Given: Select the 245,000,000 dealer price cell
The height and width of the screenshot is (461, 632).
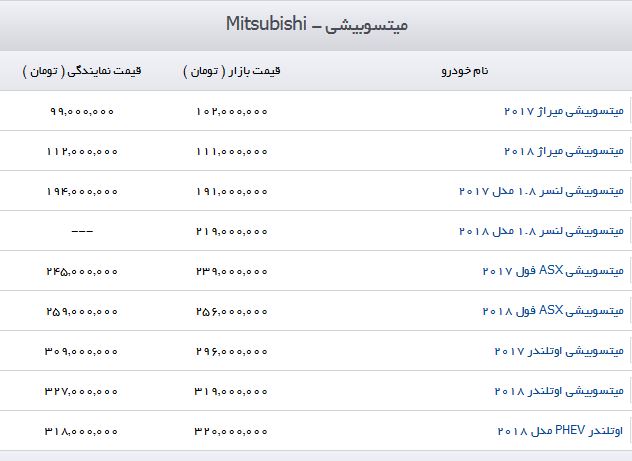Looking at the screenshot, I should pyautogui.click(x=82, y=272).
